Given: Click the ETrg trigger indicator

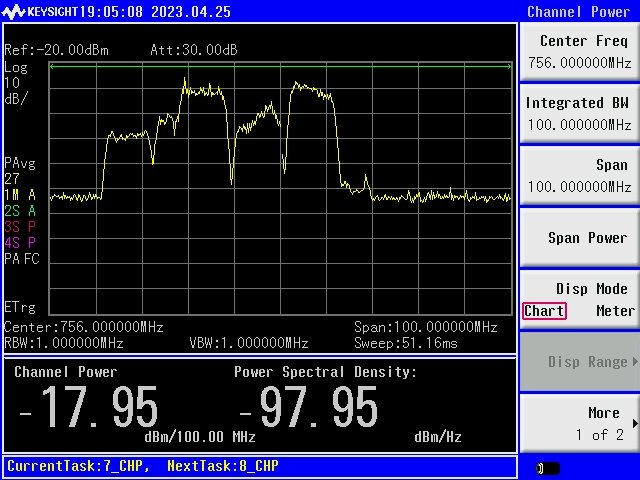Looking at the screenshot, I should point(20,307).
